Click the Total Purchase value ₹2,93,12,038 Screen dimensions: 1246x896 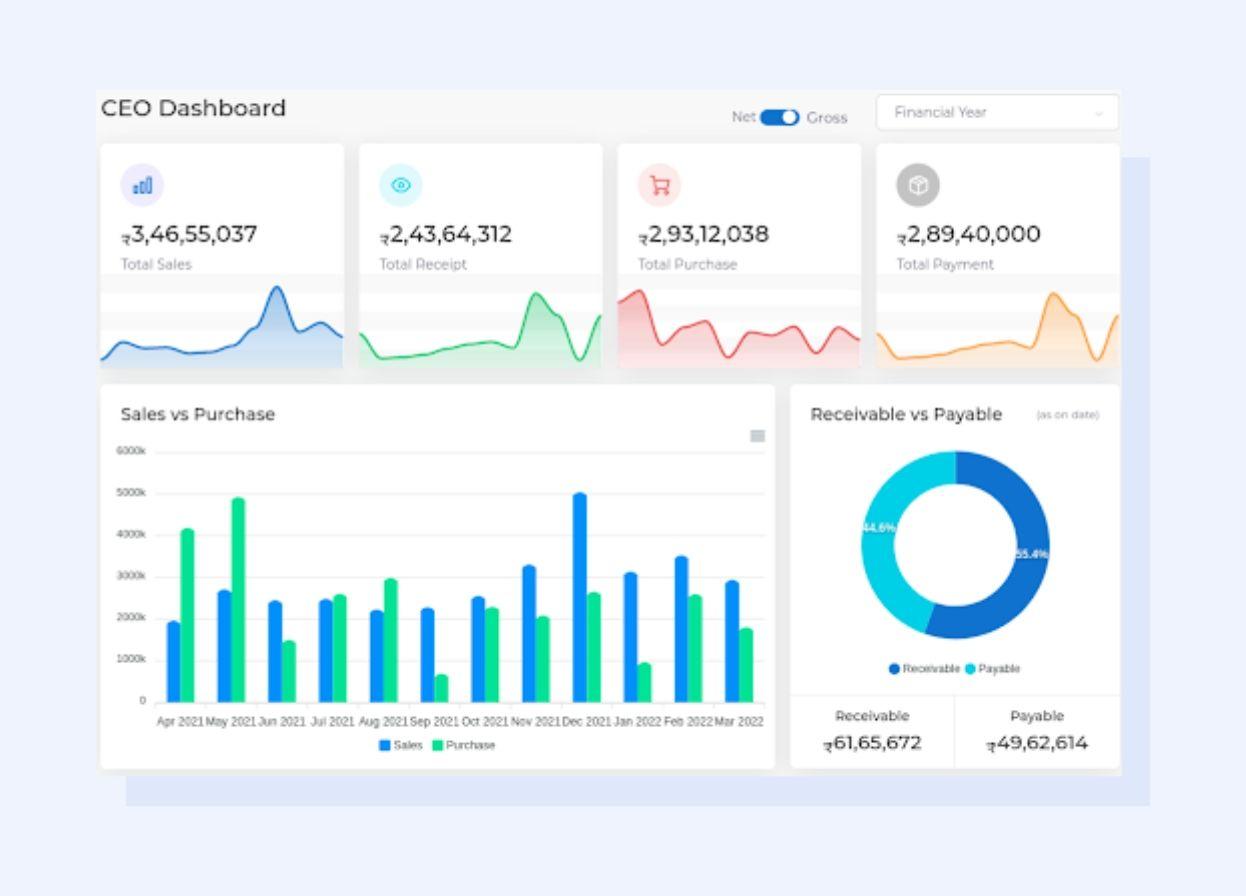point(704,235)
